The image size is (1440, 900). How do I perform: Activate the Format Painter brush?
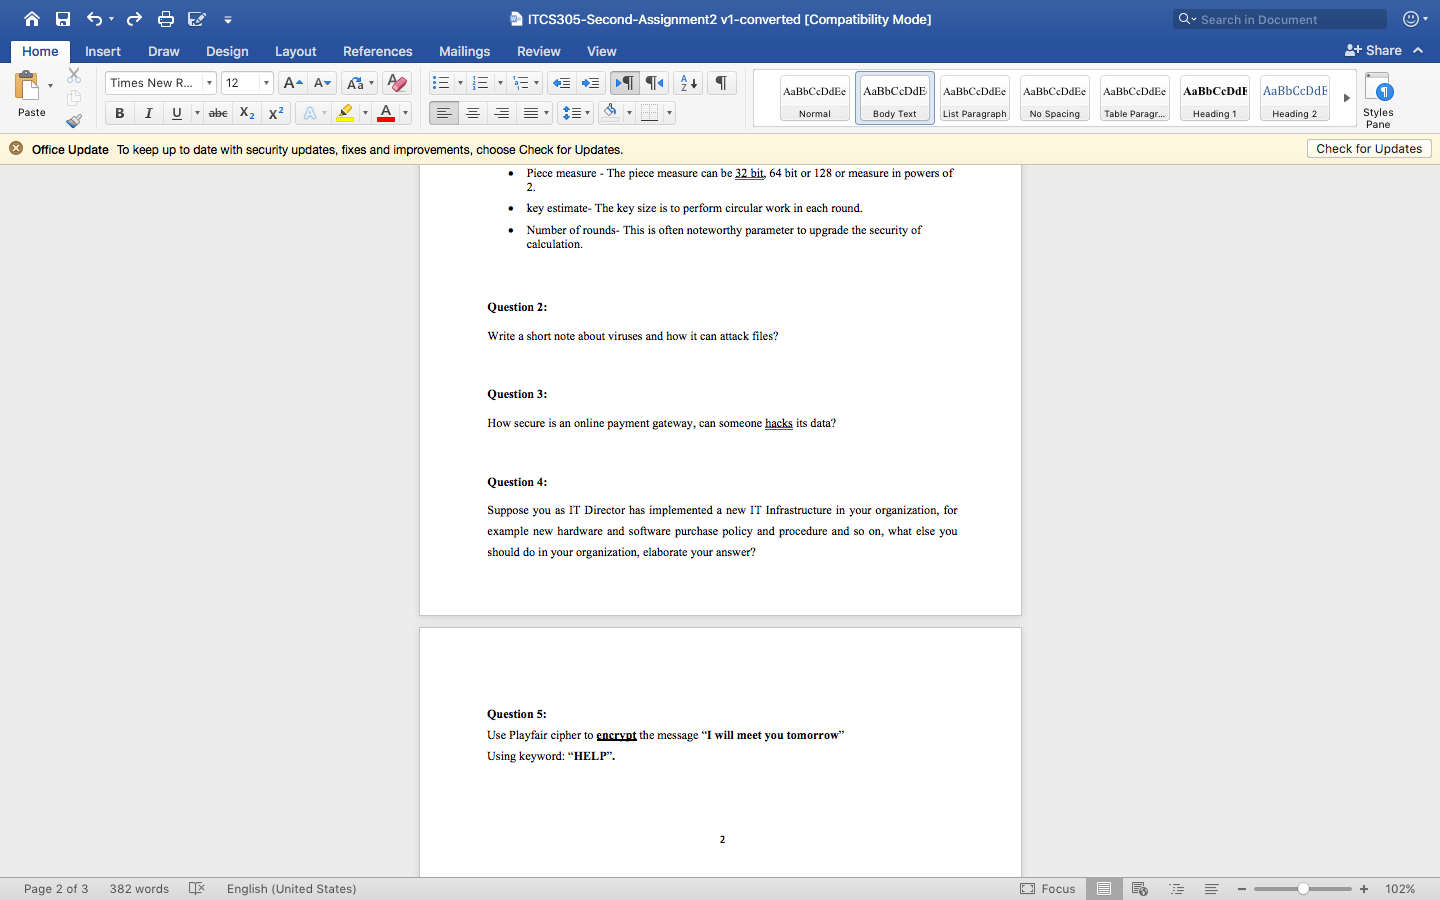74,121
